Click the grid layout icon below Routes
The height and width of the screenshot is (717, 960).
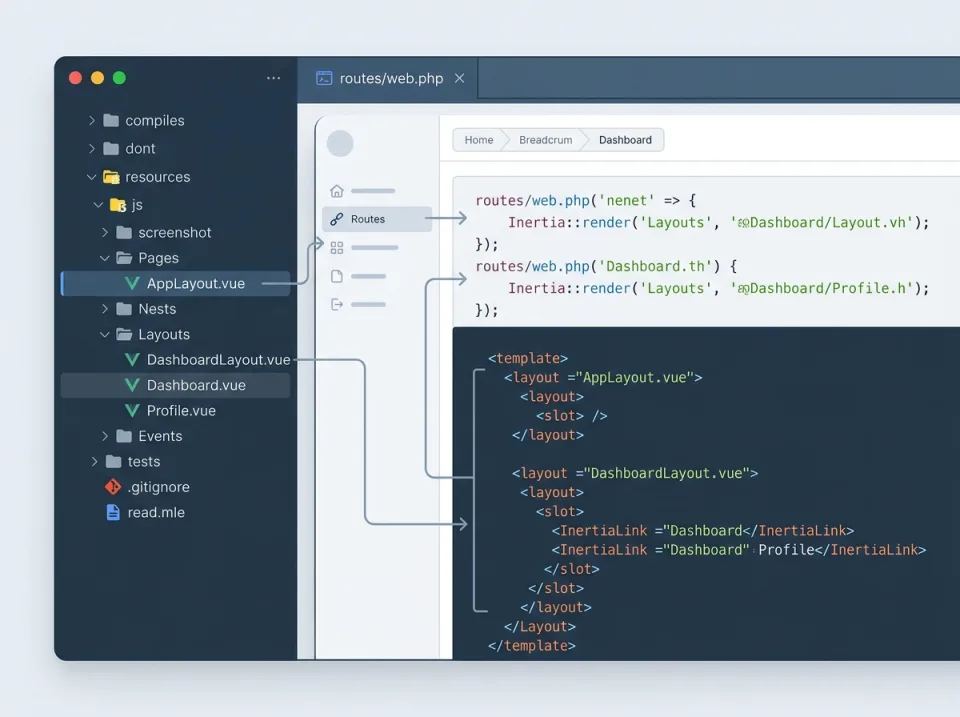337,247
